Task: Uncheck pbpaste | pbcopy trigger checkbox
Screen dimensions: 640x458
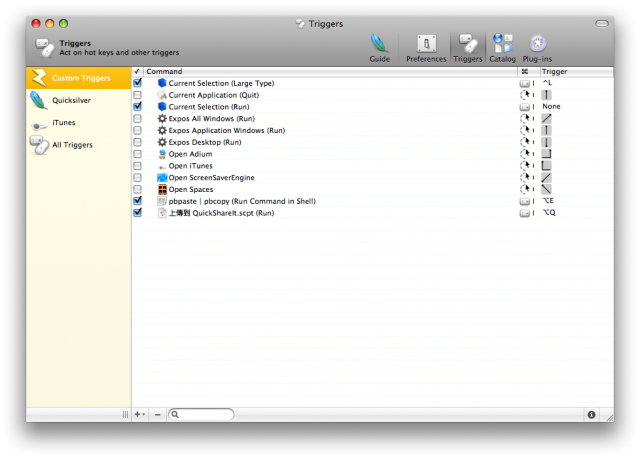Action: 138,201
